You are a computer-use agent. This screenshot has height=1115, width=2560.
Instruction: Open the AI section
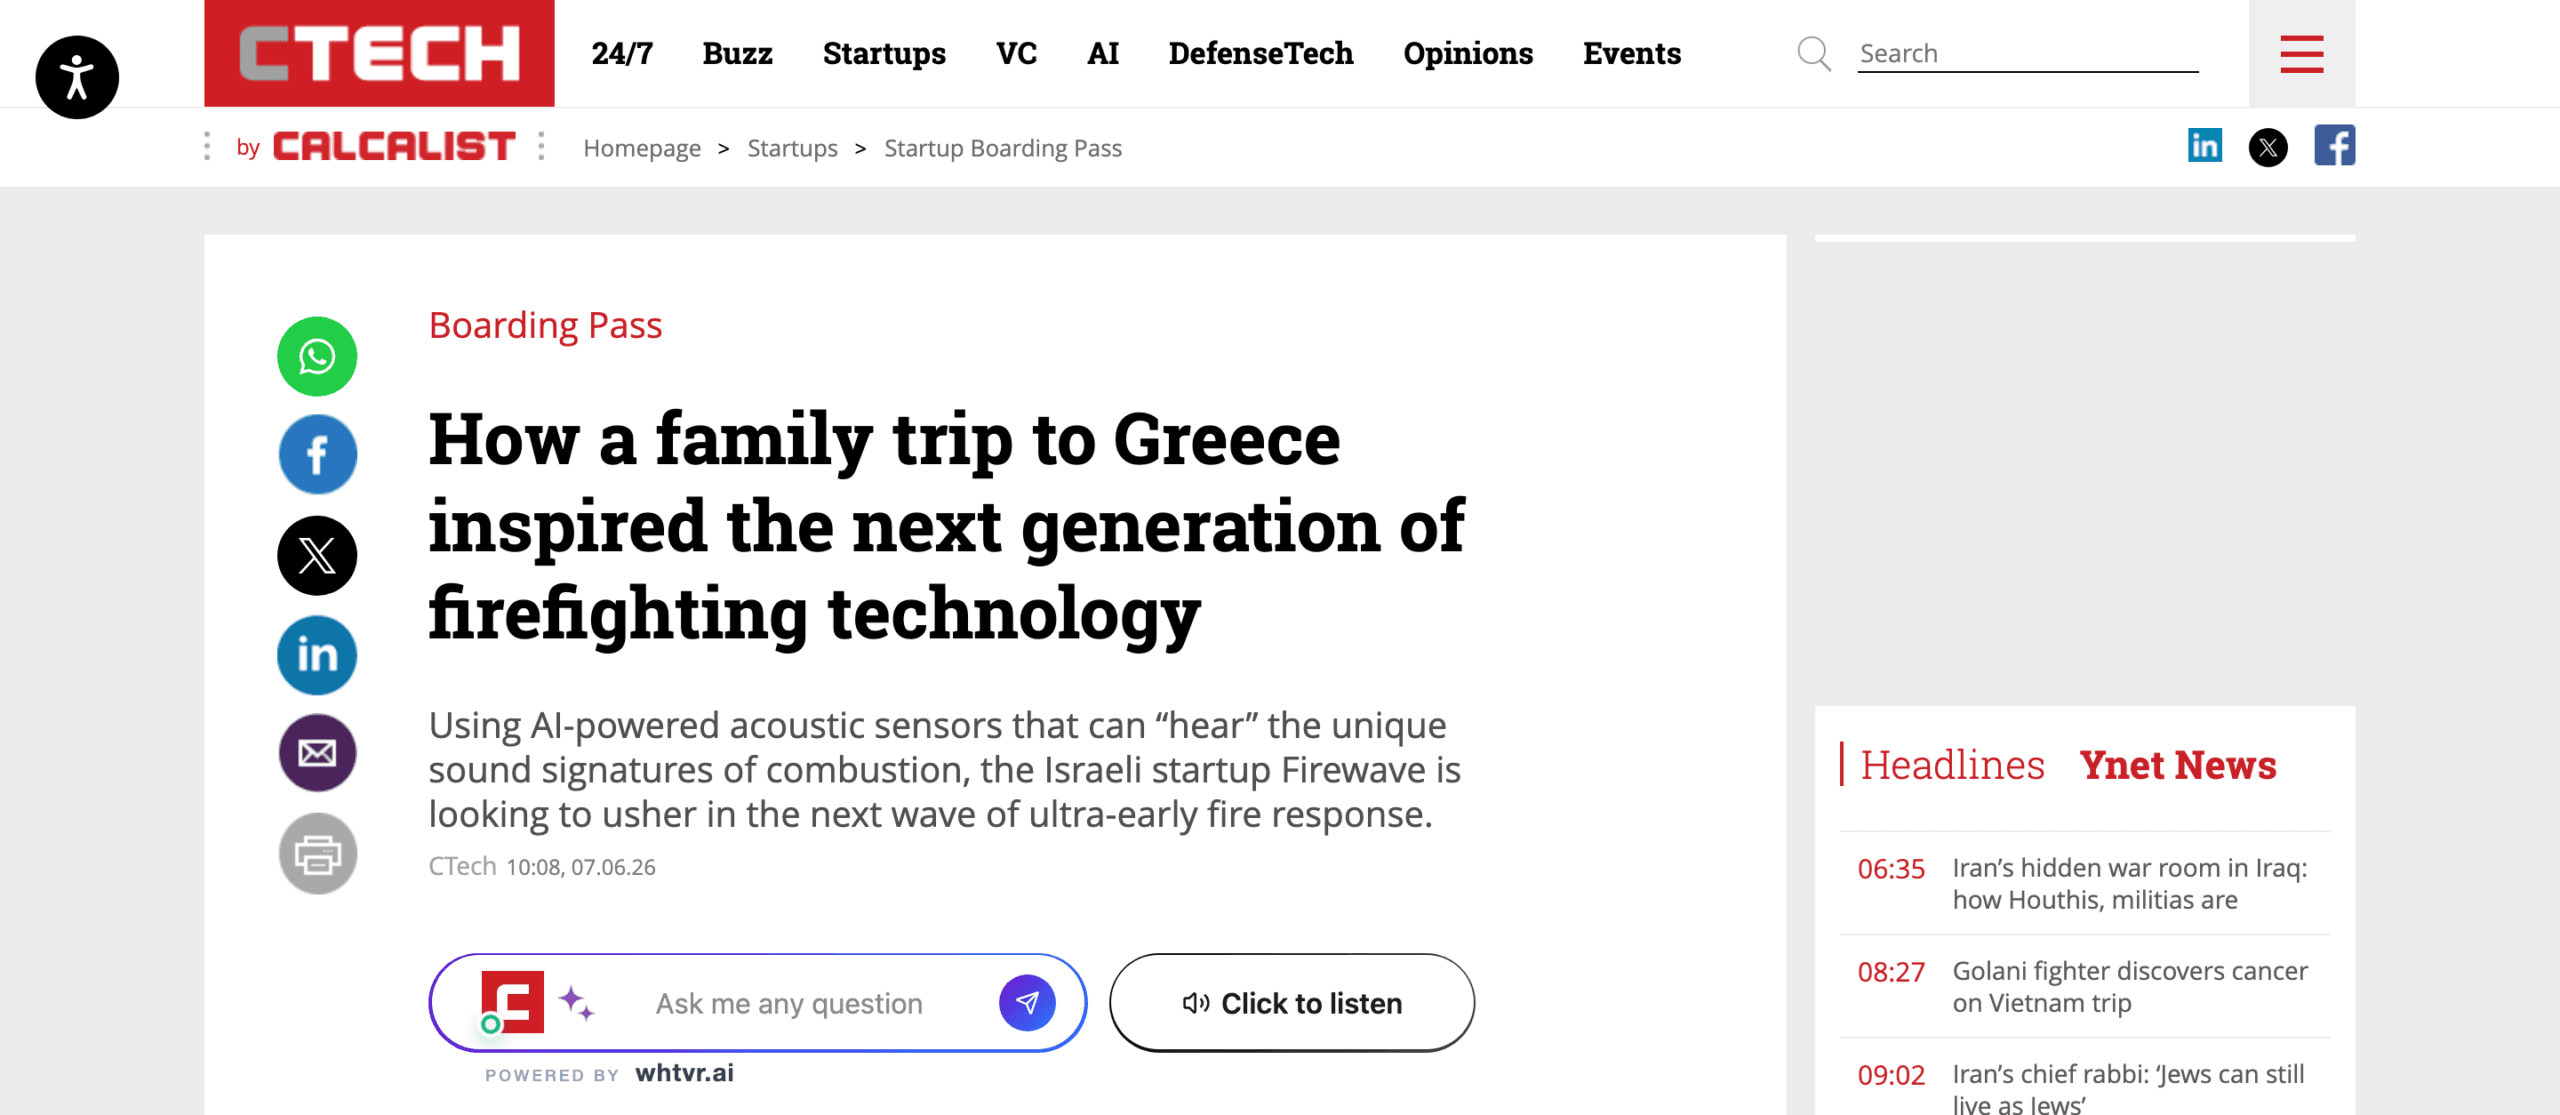[1102, 53]
